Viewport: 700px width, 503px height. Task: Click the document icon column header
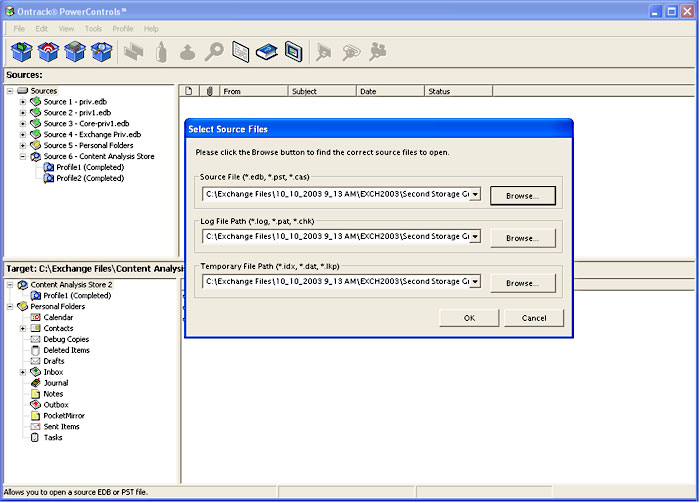tap(189, 91)
